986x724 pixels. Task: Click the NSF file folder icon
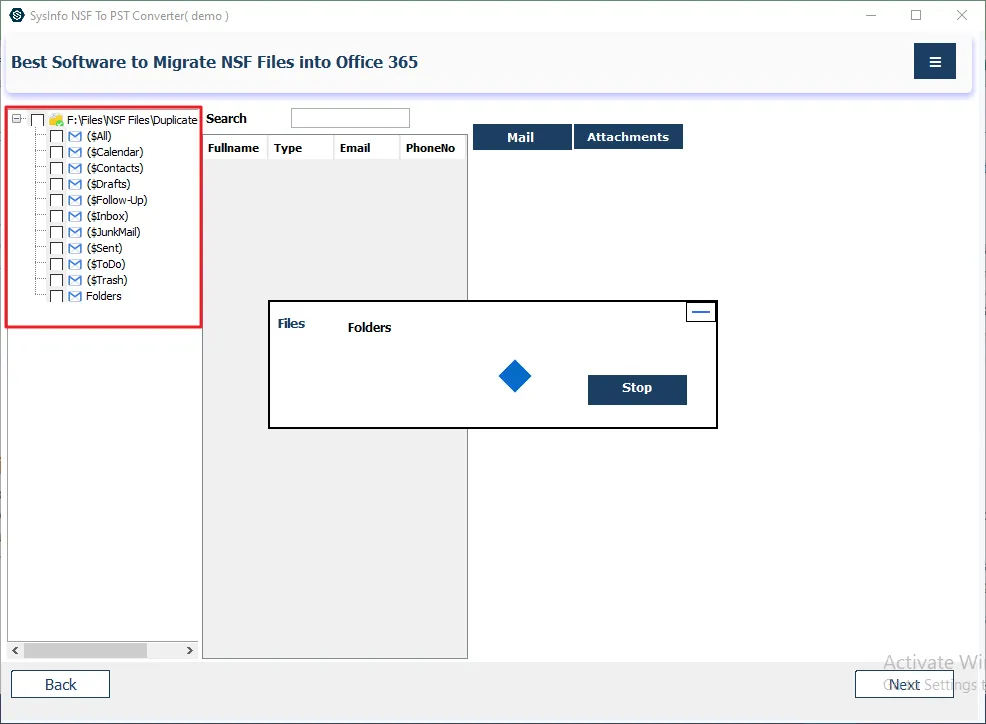[x=56, y=120]
